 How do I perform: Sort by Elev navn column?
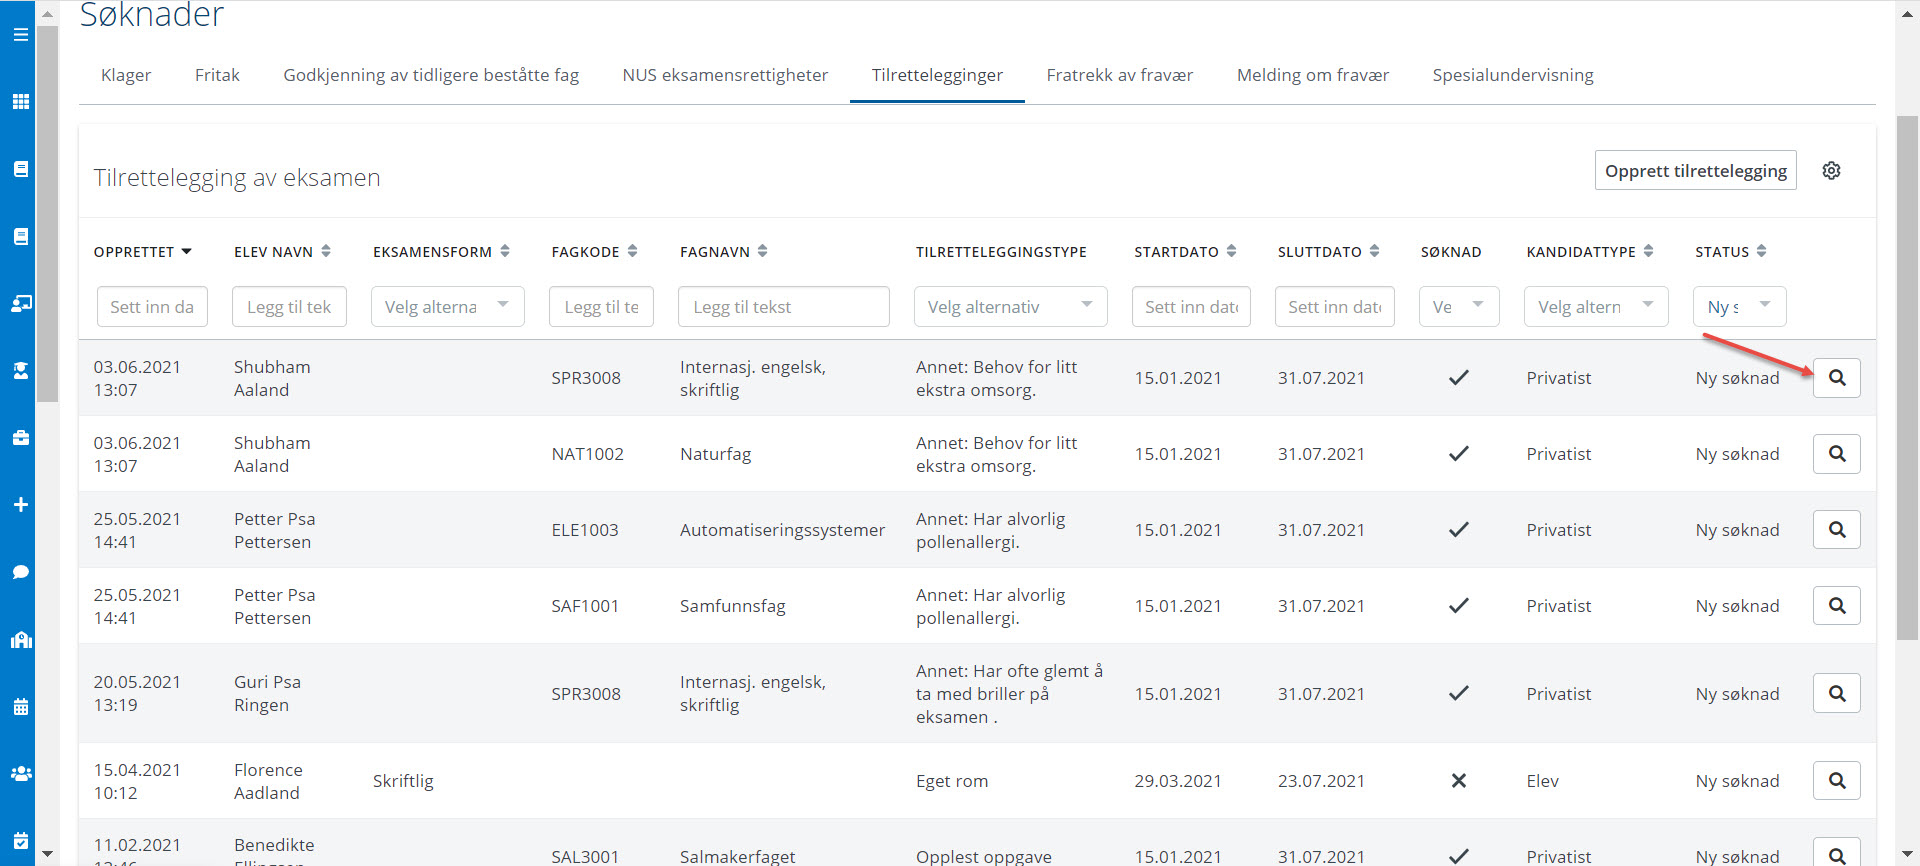click(x=282, y=252)
